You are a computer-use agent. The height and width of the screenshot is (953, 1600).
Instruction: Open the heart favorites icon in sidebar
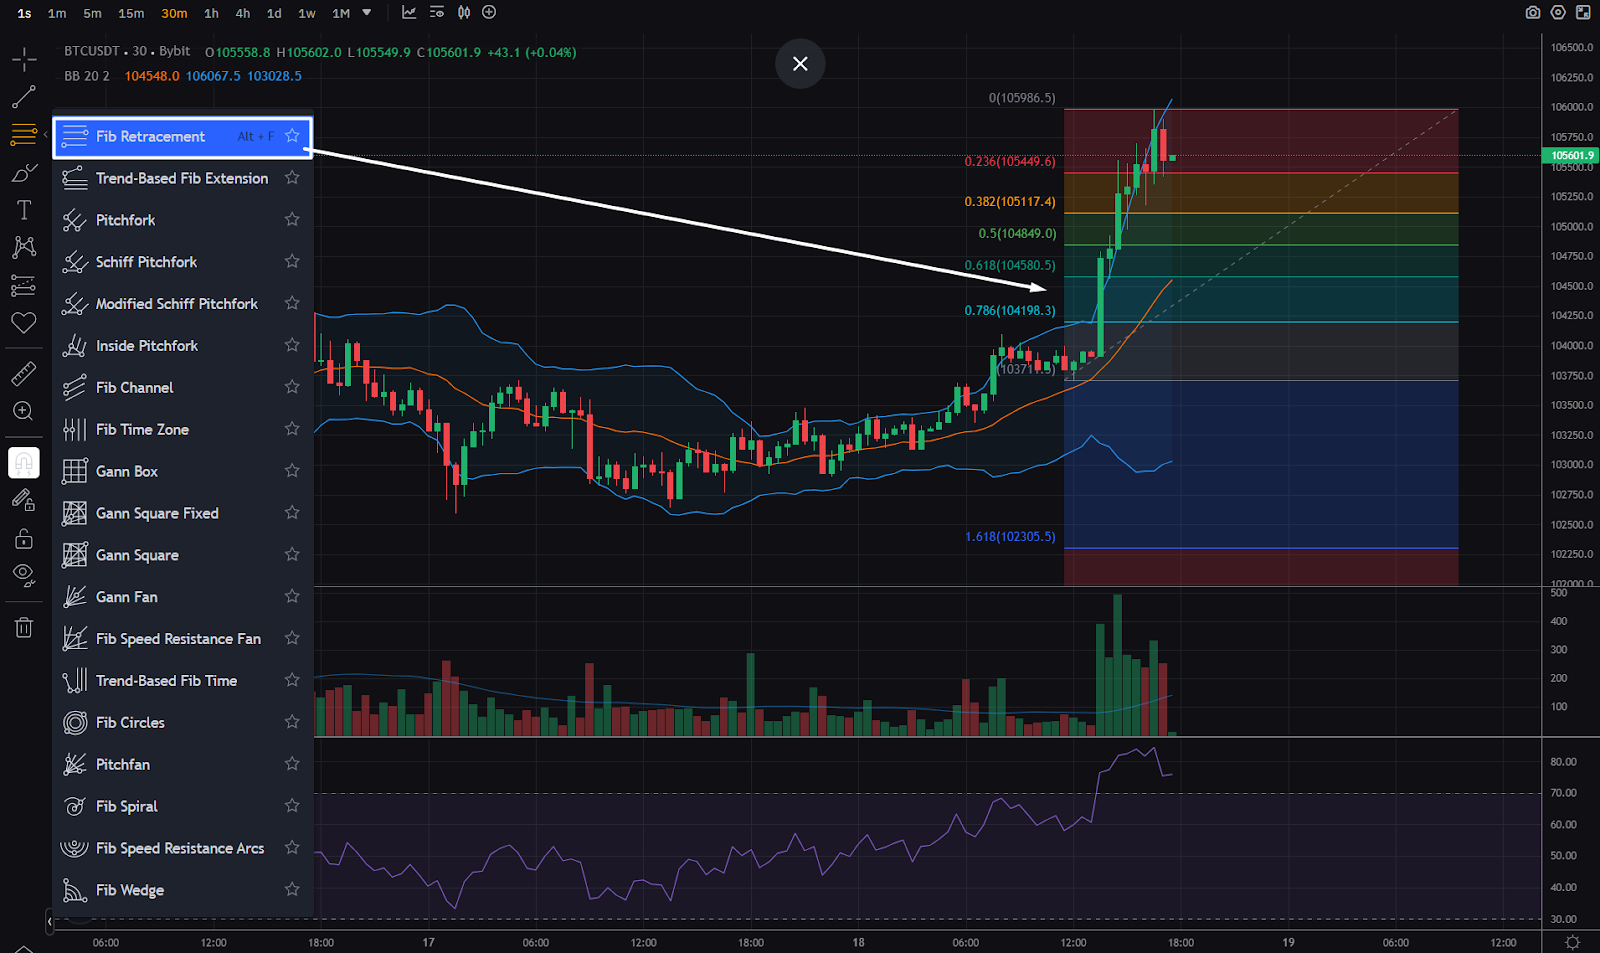click(24, 322)
